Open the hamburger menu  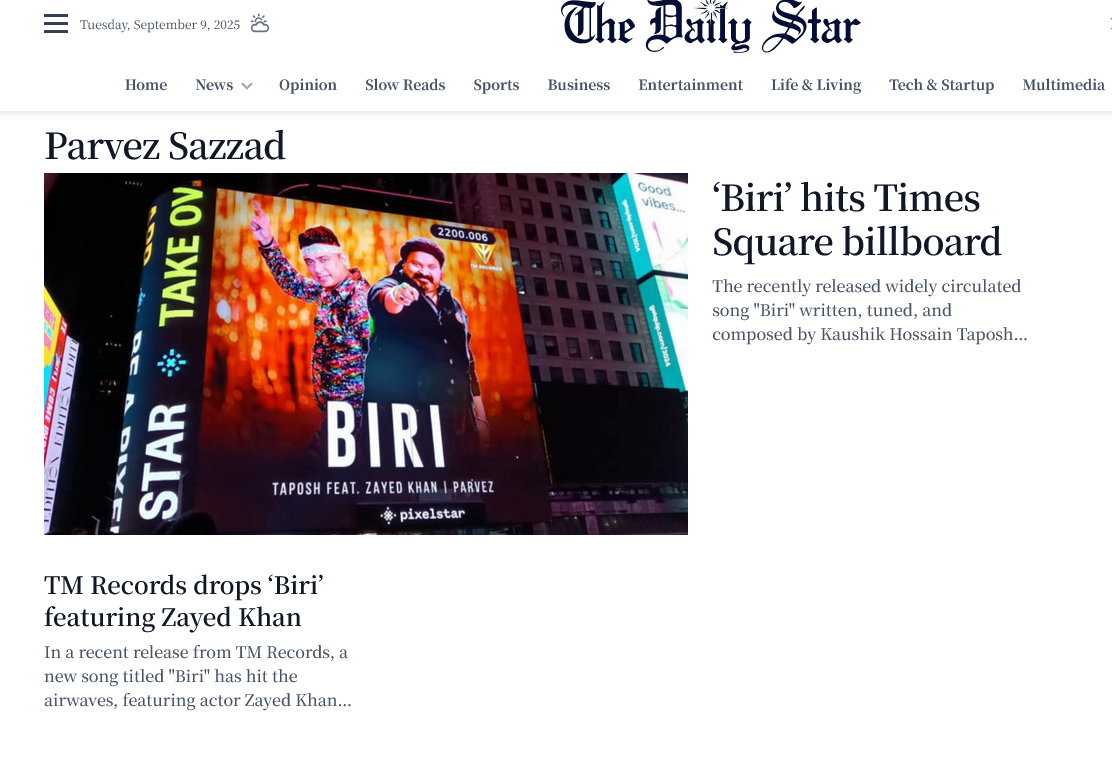point(56,24)
